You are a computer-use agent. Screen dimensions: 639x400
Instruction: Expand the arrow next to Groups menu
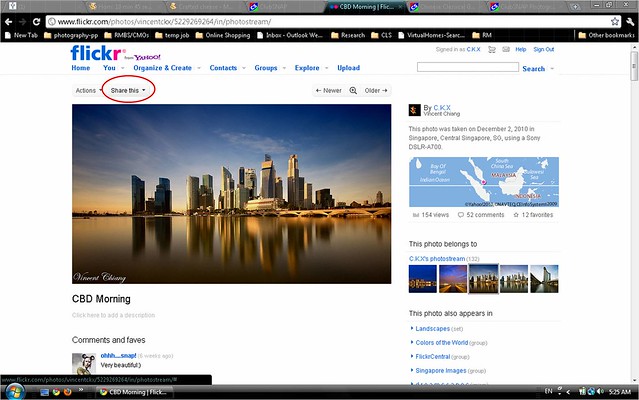pyautogui.click(x=284, y=68)
